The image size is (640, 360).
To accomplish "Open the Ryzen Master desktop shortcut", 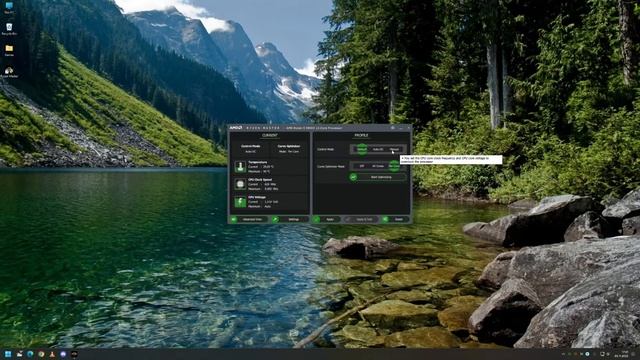I will pyautogui.click(x=9, y=72).
